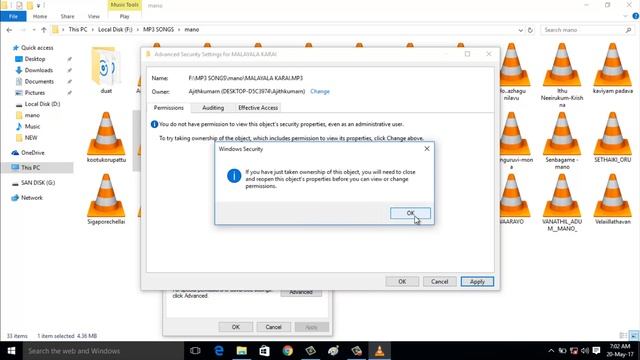
Task: Open the Windows Start menu
Action: click(x=11, y=351)
